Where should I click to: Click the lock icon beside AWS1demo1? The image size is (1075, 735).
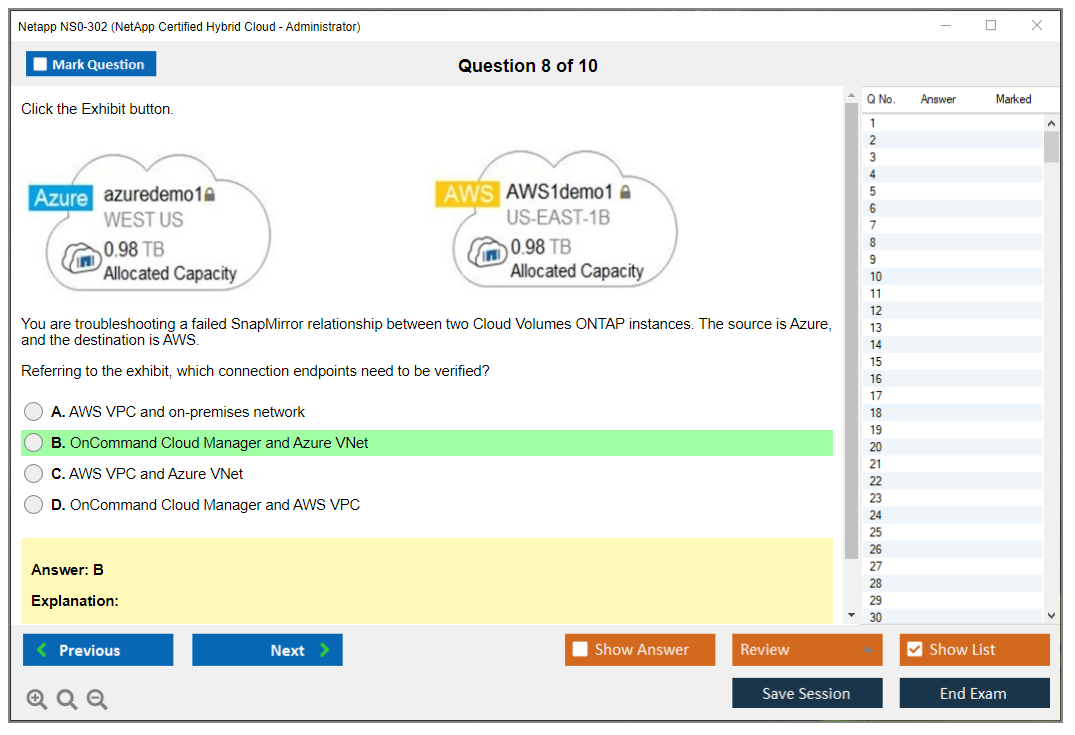click(625, 191)
